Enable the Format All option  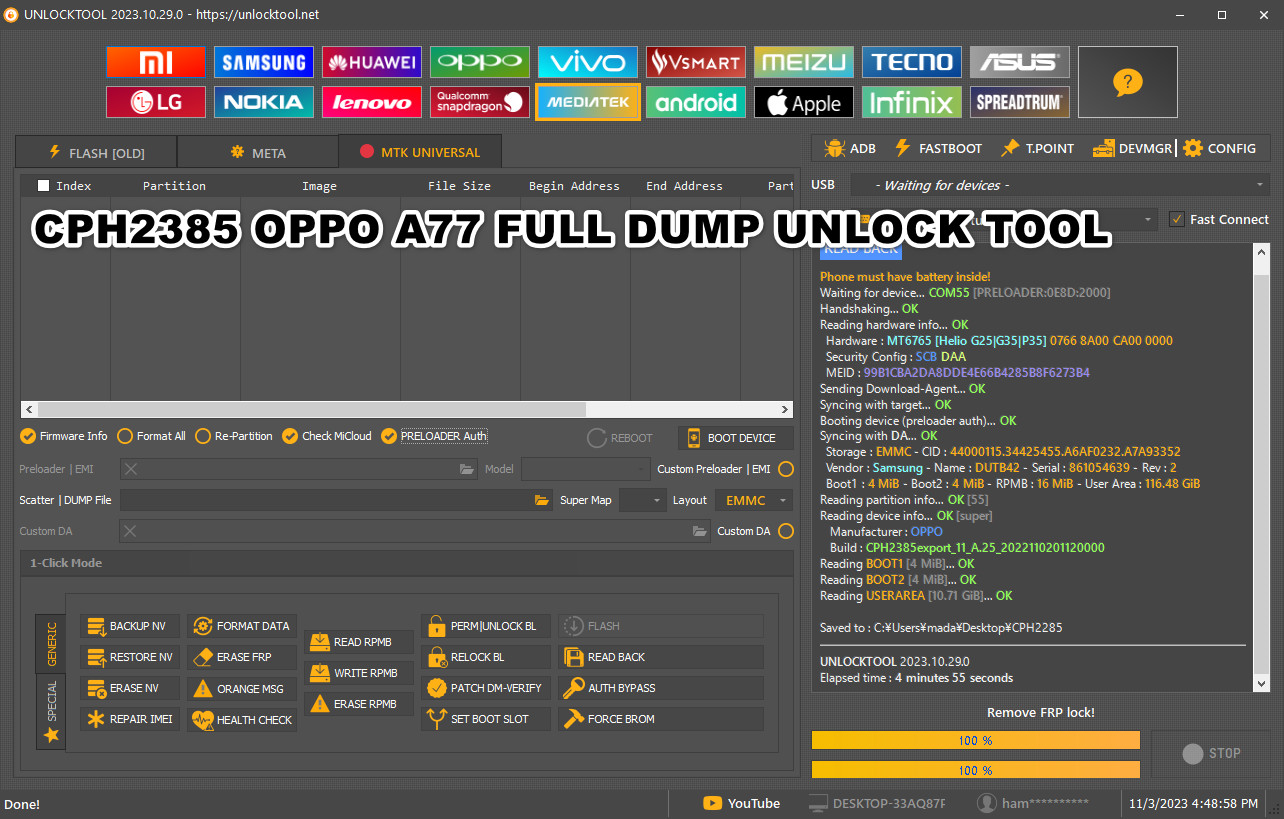point(151,436)
